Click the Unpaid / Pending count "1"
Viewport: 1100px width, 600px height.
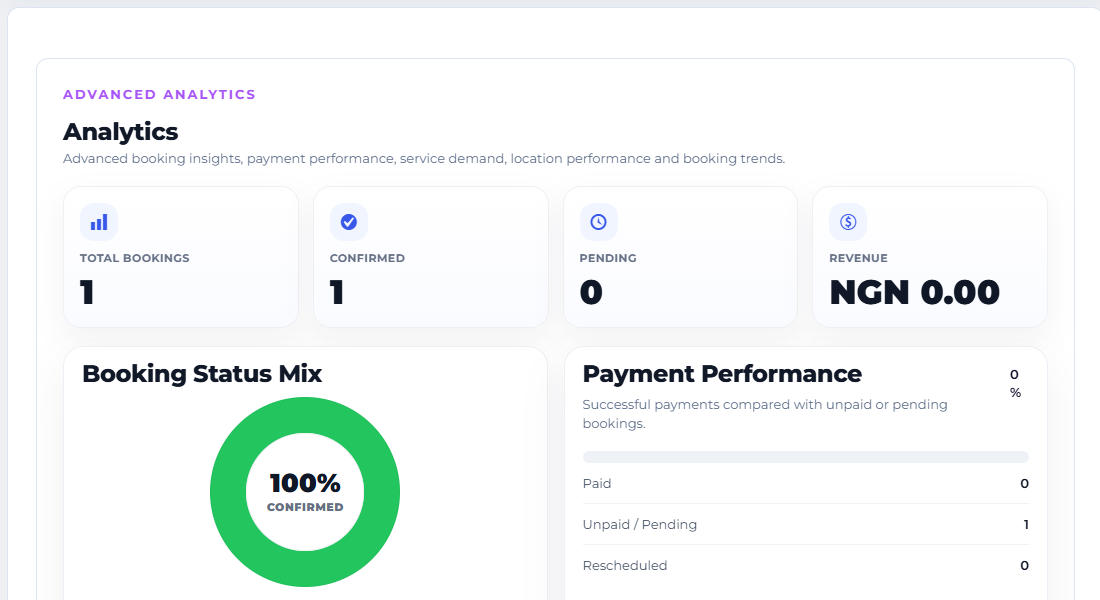pyautogui.click(x=1026, y=524)
